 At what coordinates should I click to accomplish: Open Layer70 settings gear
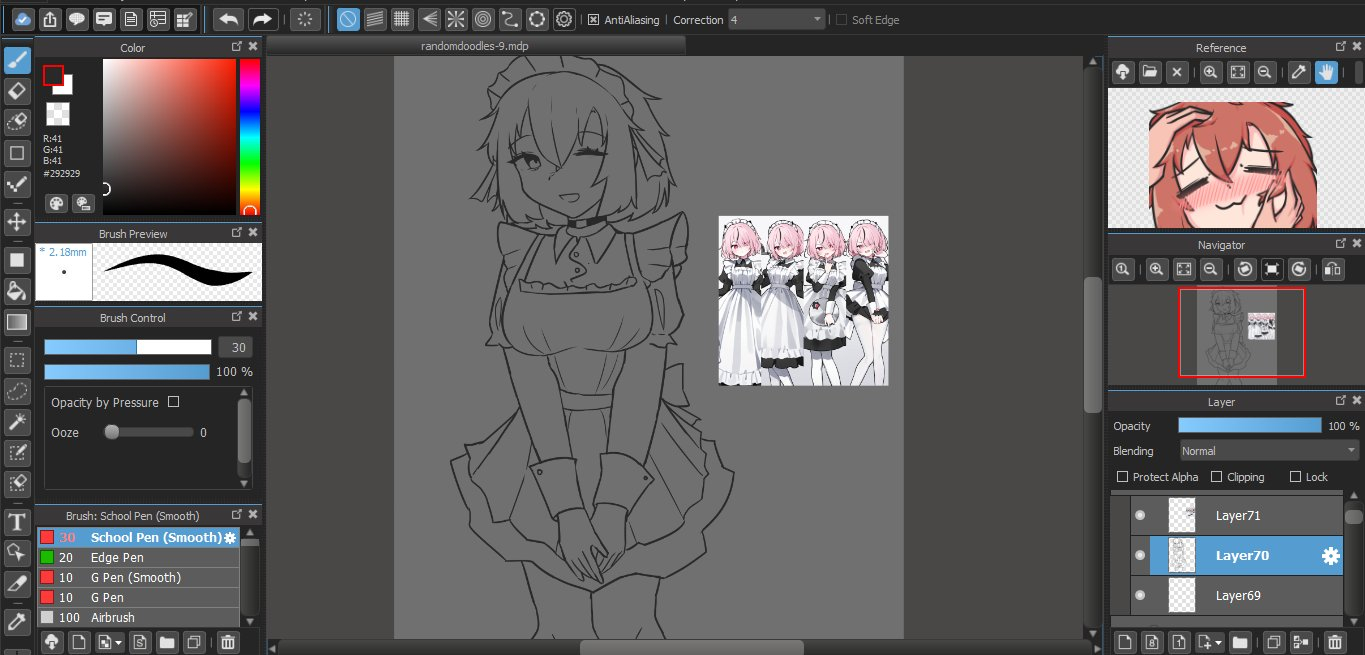point(1330,556)
